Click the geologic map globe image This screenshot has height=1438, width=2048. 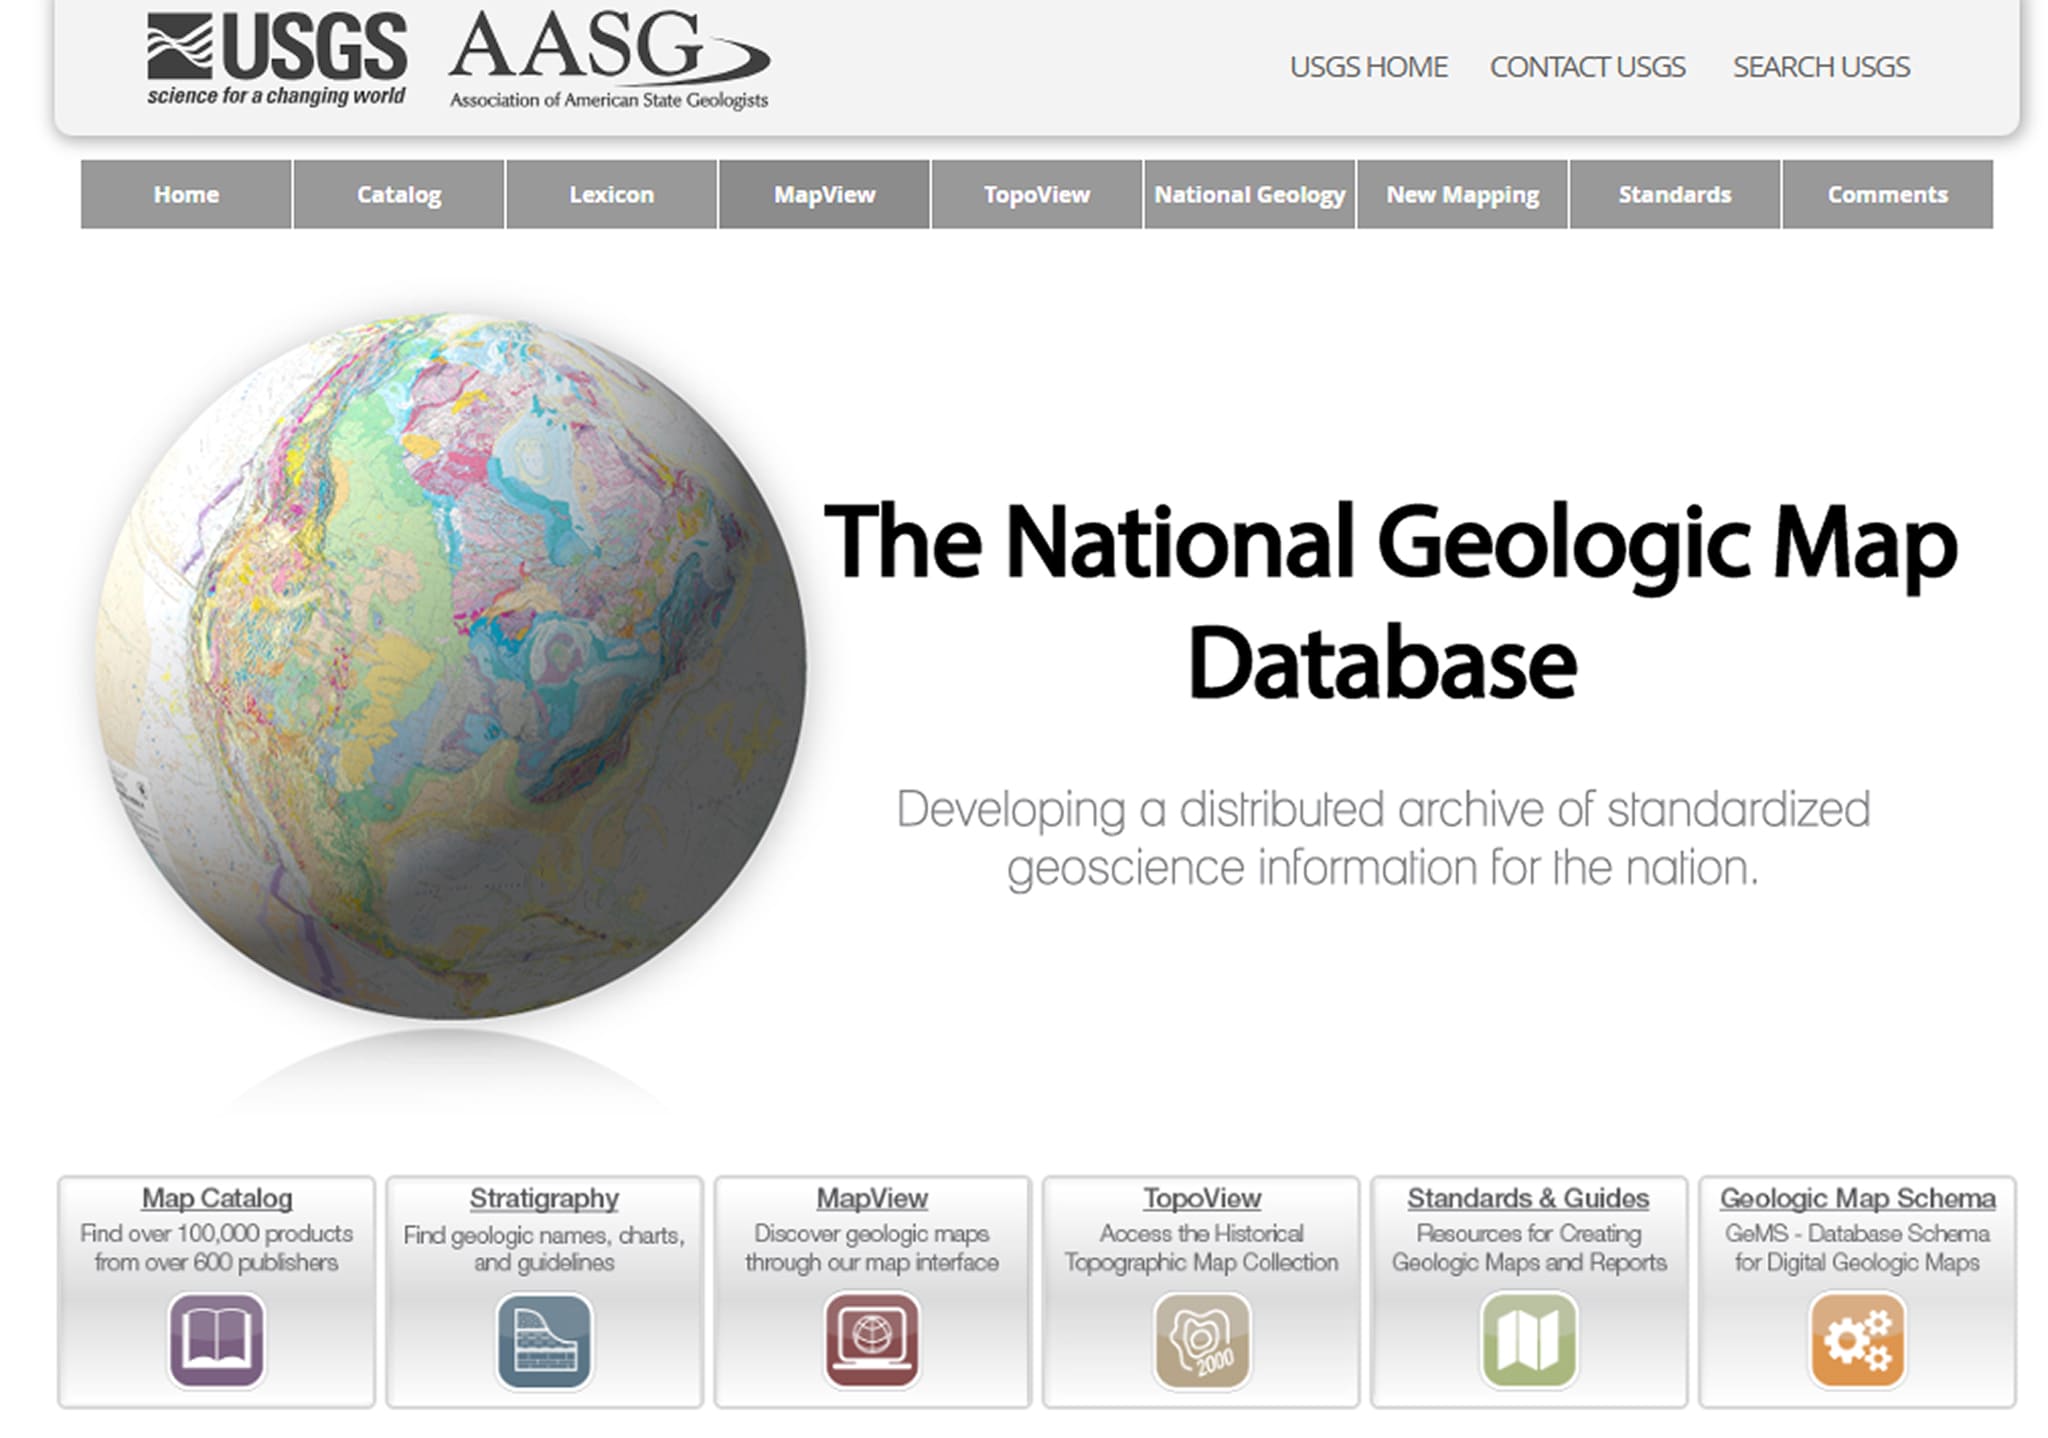450,665
